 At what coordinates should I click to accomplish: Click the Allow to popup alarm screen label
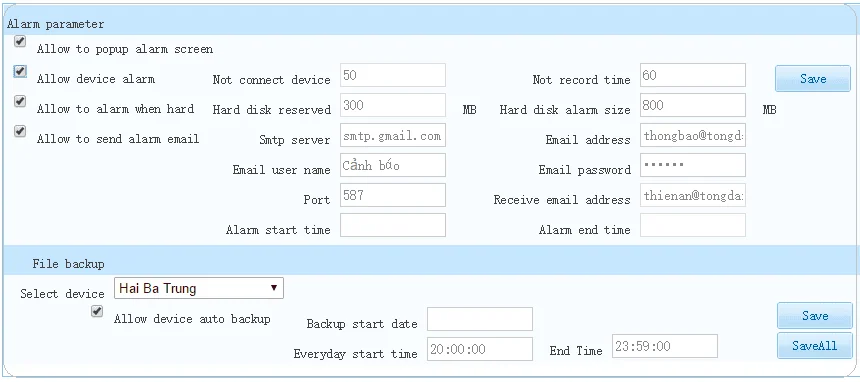125,49
